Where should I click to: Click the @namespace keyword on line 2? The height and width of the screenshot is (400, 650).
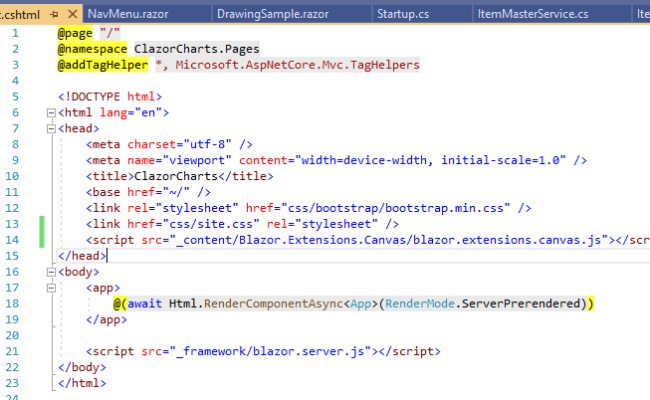coord(92,49)
